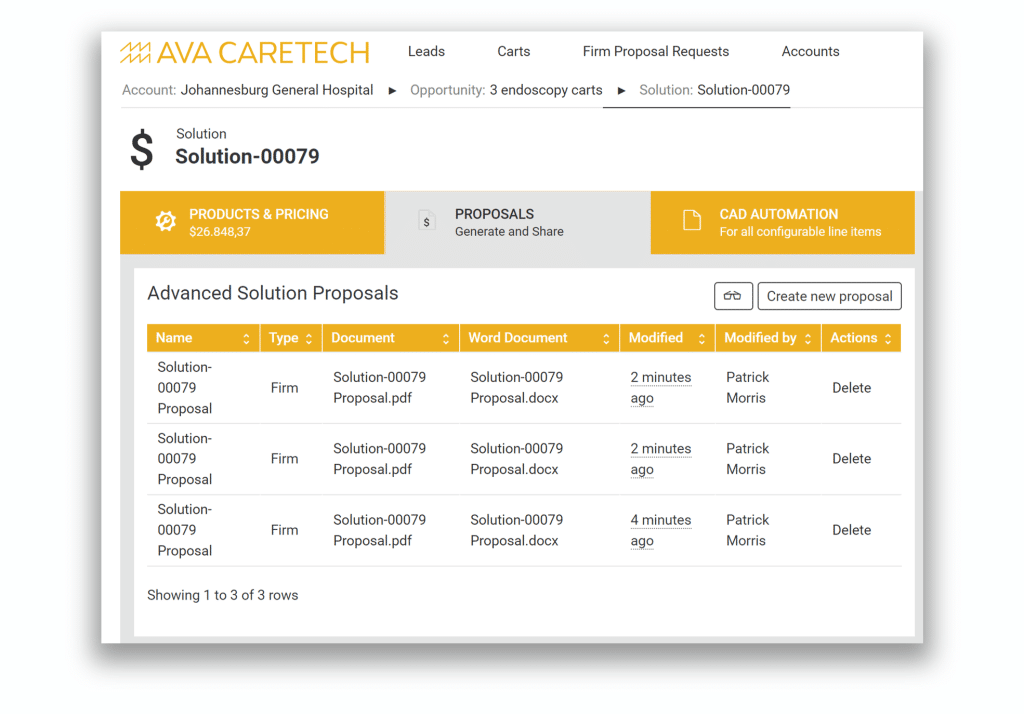Image resolution: width=1024 pixels, height=714 pixels.
Task: Open 3 endoscopy carts opportunity breadcrumb
Action: coord(546,90)
